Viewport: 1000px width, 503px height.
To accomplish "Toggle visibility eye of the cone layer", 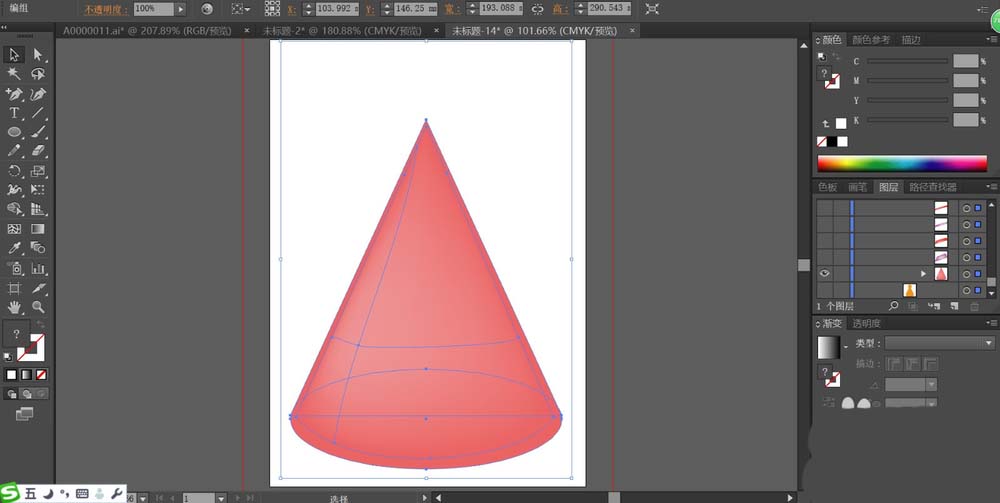I will (825, 273).
